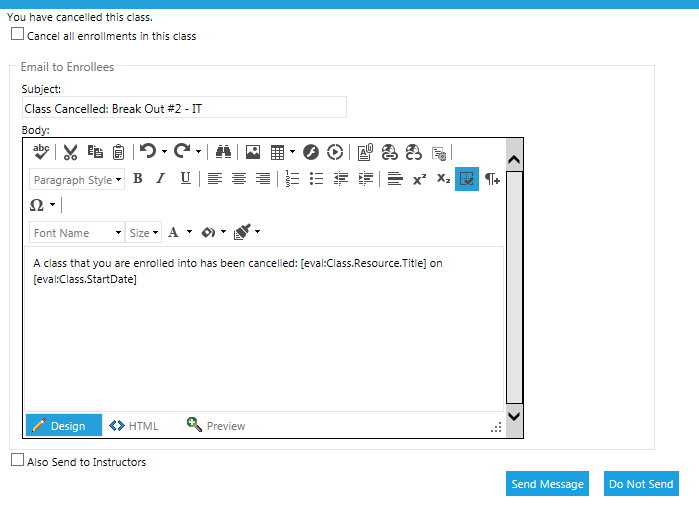The image size is (699, 515).
Task: Click into the Subject text field
Action: (184, 108)
